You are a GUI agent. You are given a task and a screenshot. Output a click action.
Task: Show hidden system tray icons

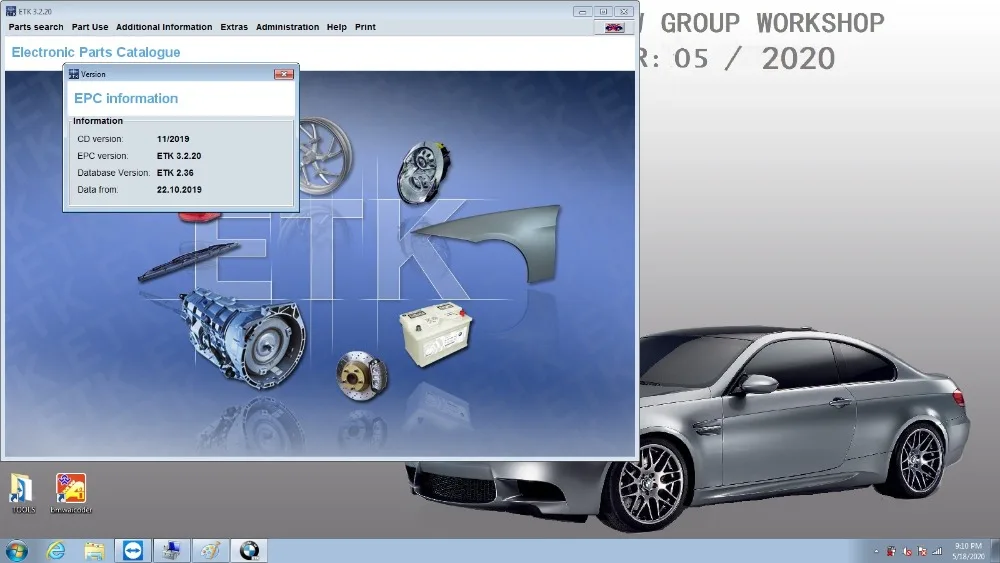click(x=876, y=552)
